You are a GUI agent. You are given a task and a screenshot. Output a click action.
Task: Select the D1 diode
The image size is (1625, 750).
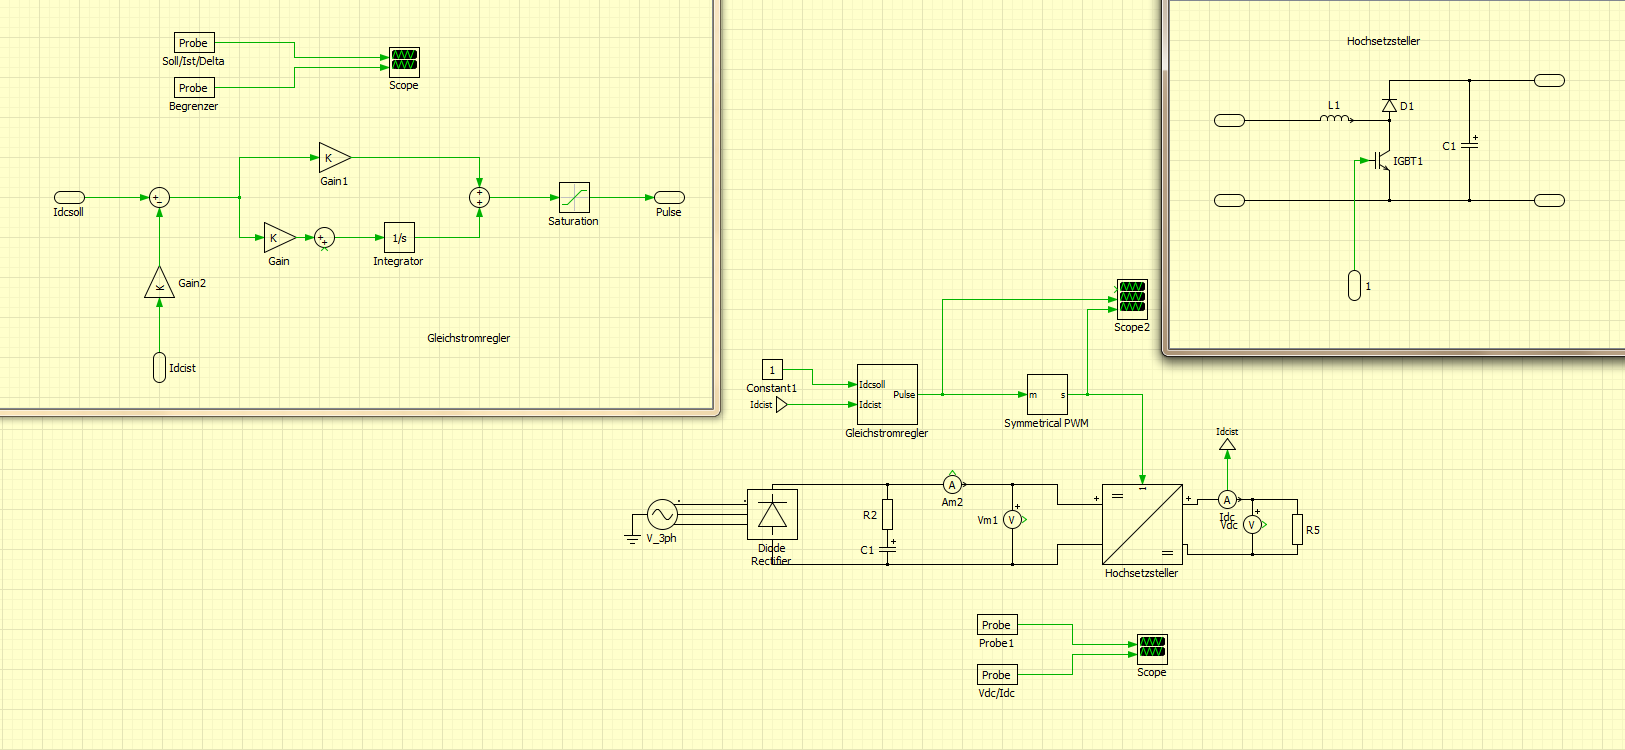1389,106
